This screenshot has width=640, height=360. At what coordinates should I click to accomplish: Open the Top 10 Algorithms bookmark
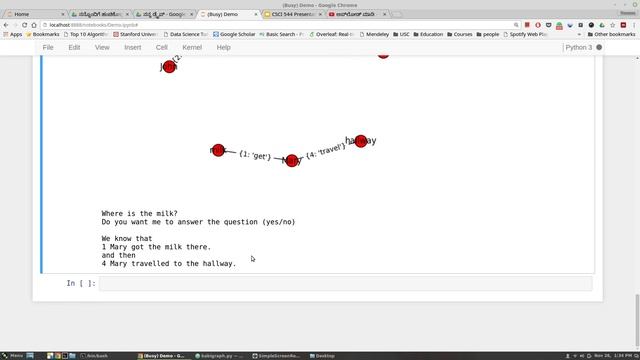(x=86, y=34)
